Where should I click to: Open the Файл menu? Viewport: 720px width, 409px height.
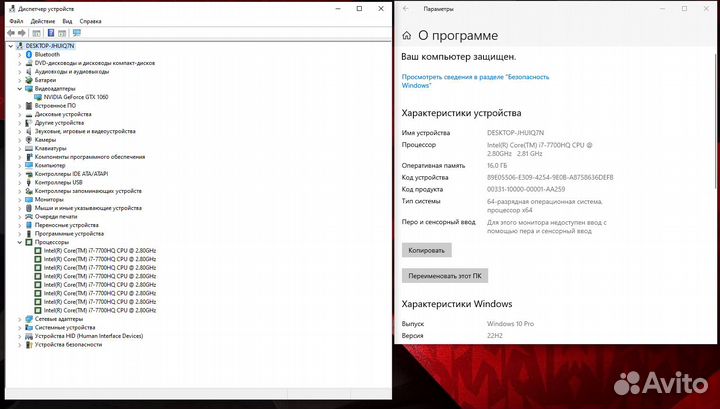[16, 21]
